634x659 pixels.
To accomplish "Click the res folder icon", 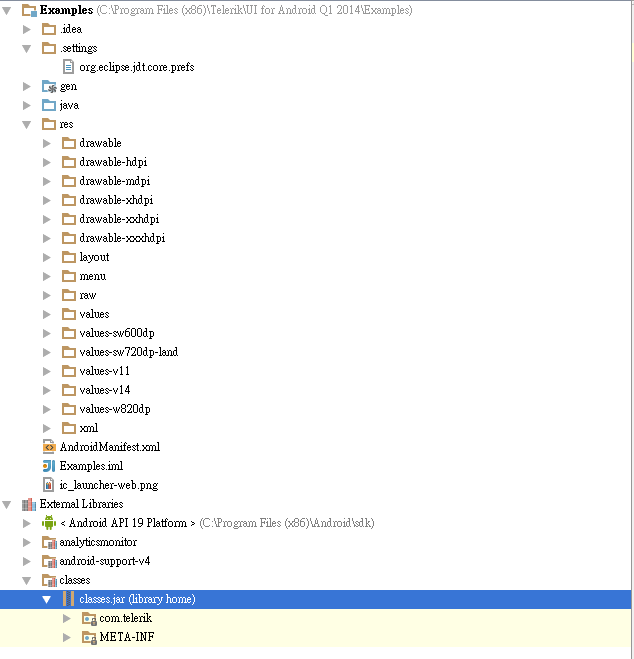I will click(x=49, y=124).
